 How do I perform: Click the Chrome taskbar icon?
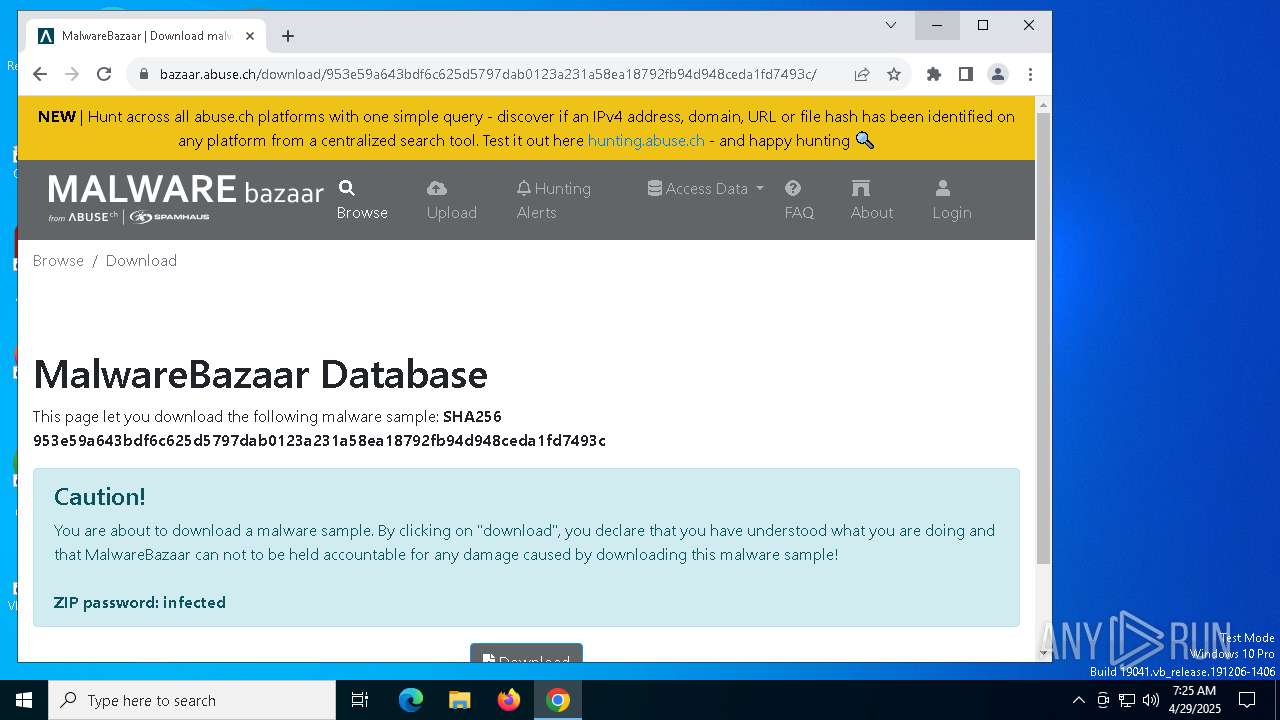558,700
